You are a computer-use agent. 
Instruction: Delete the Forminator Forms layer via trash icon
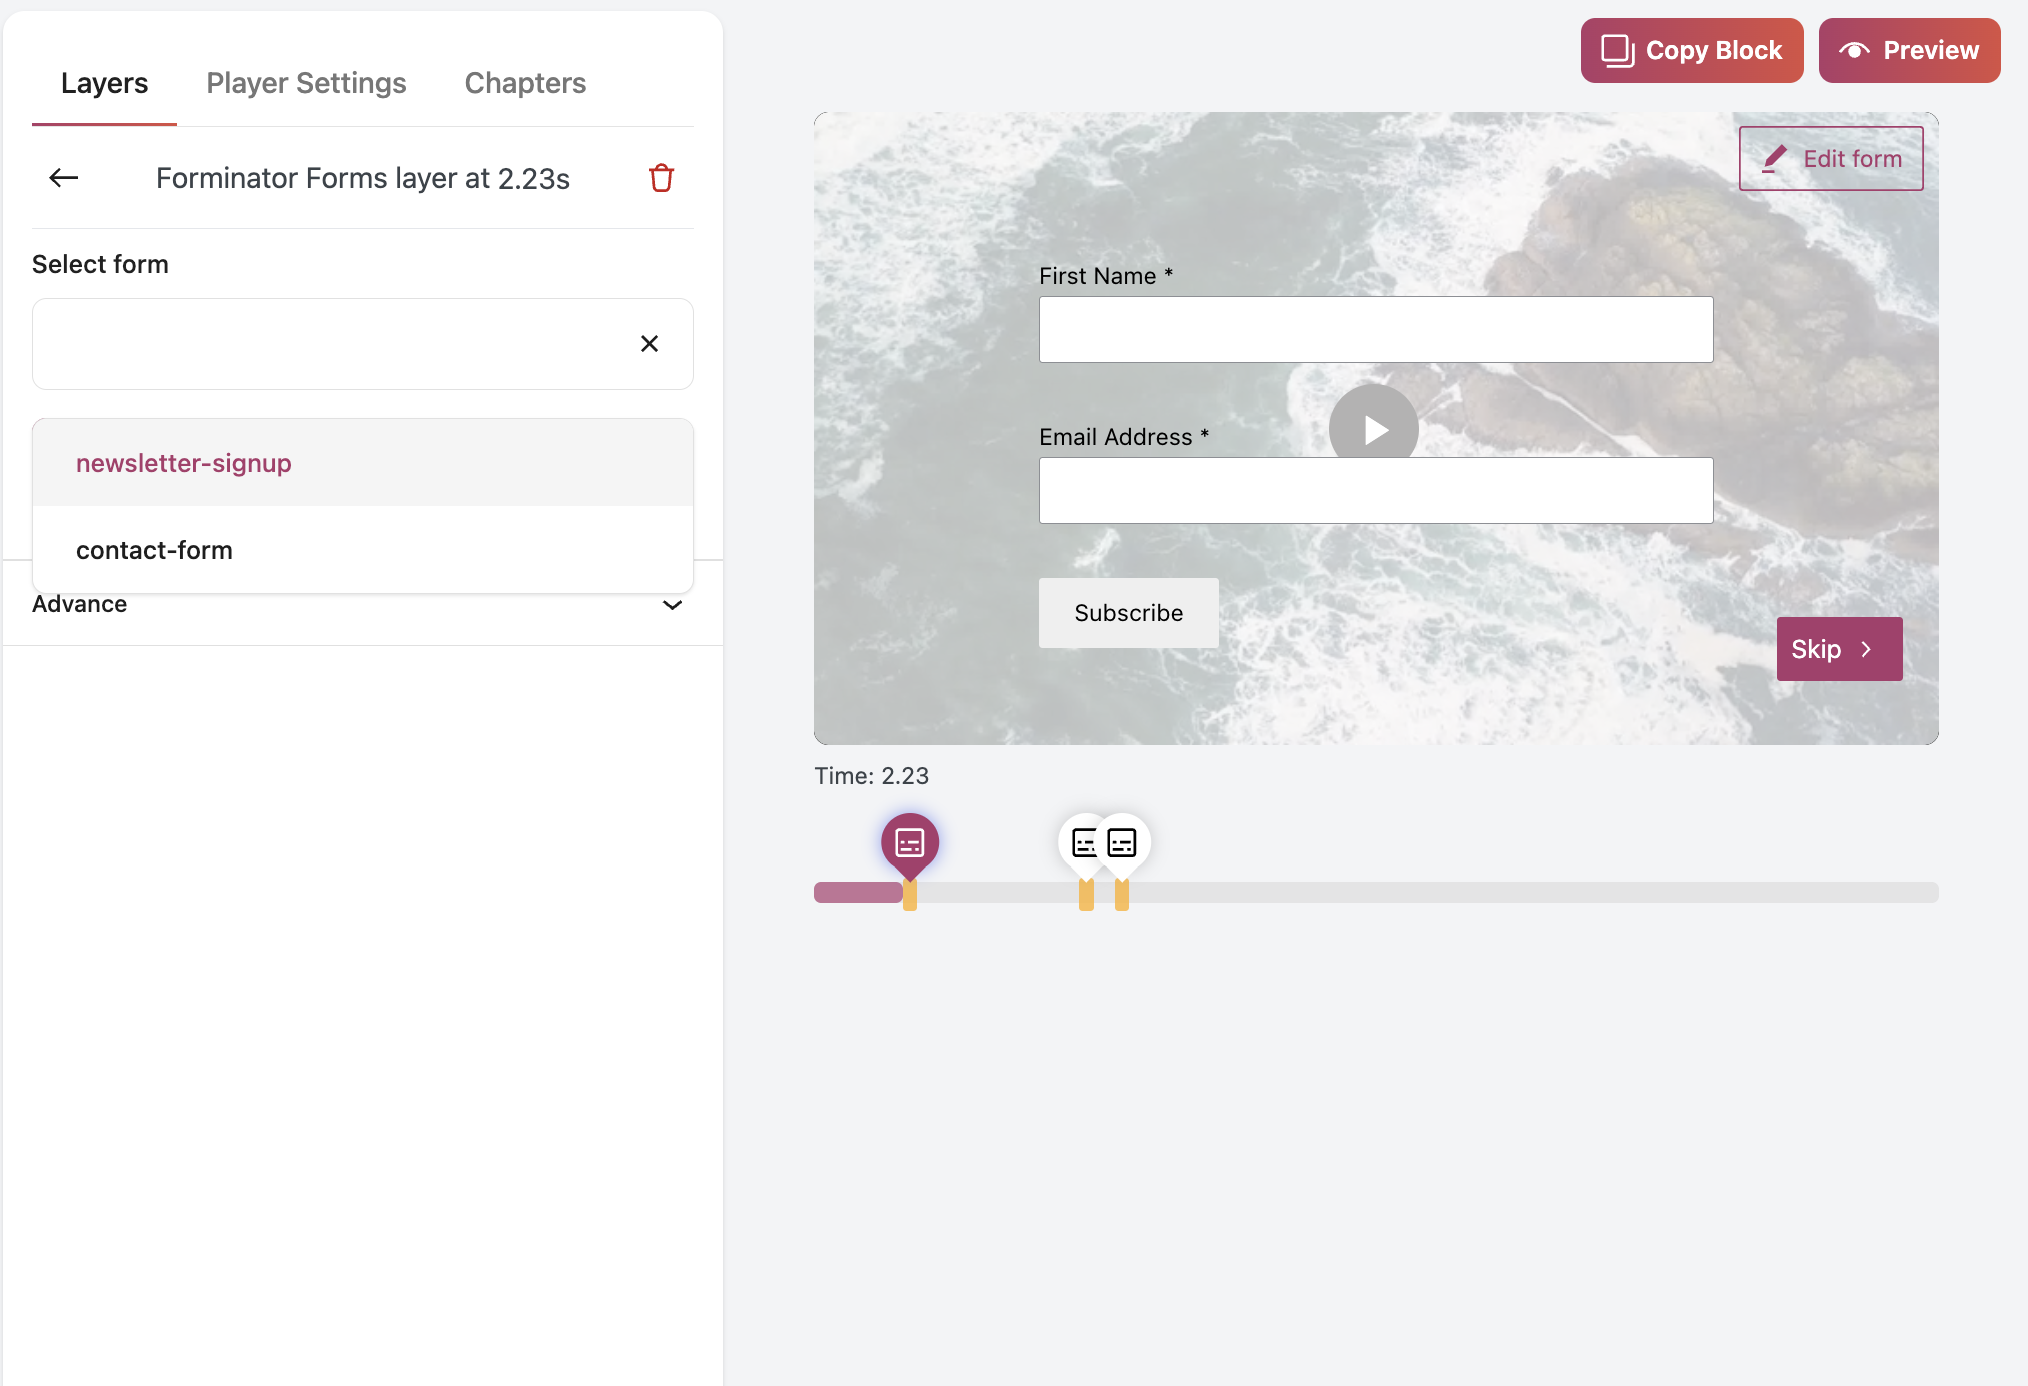pyautogui.click(x=661, y=177)
